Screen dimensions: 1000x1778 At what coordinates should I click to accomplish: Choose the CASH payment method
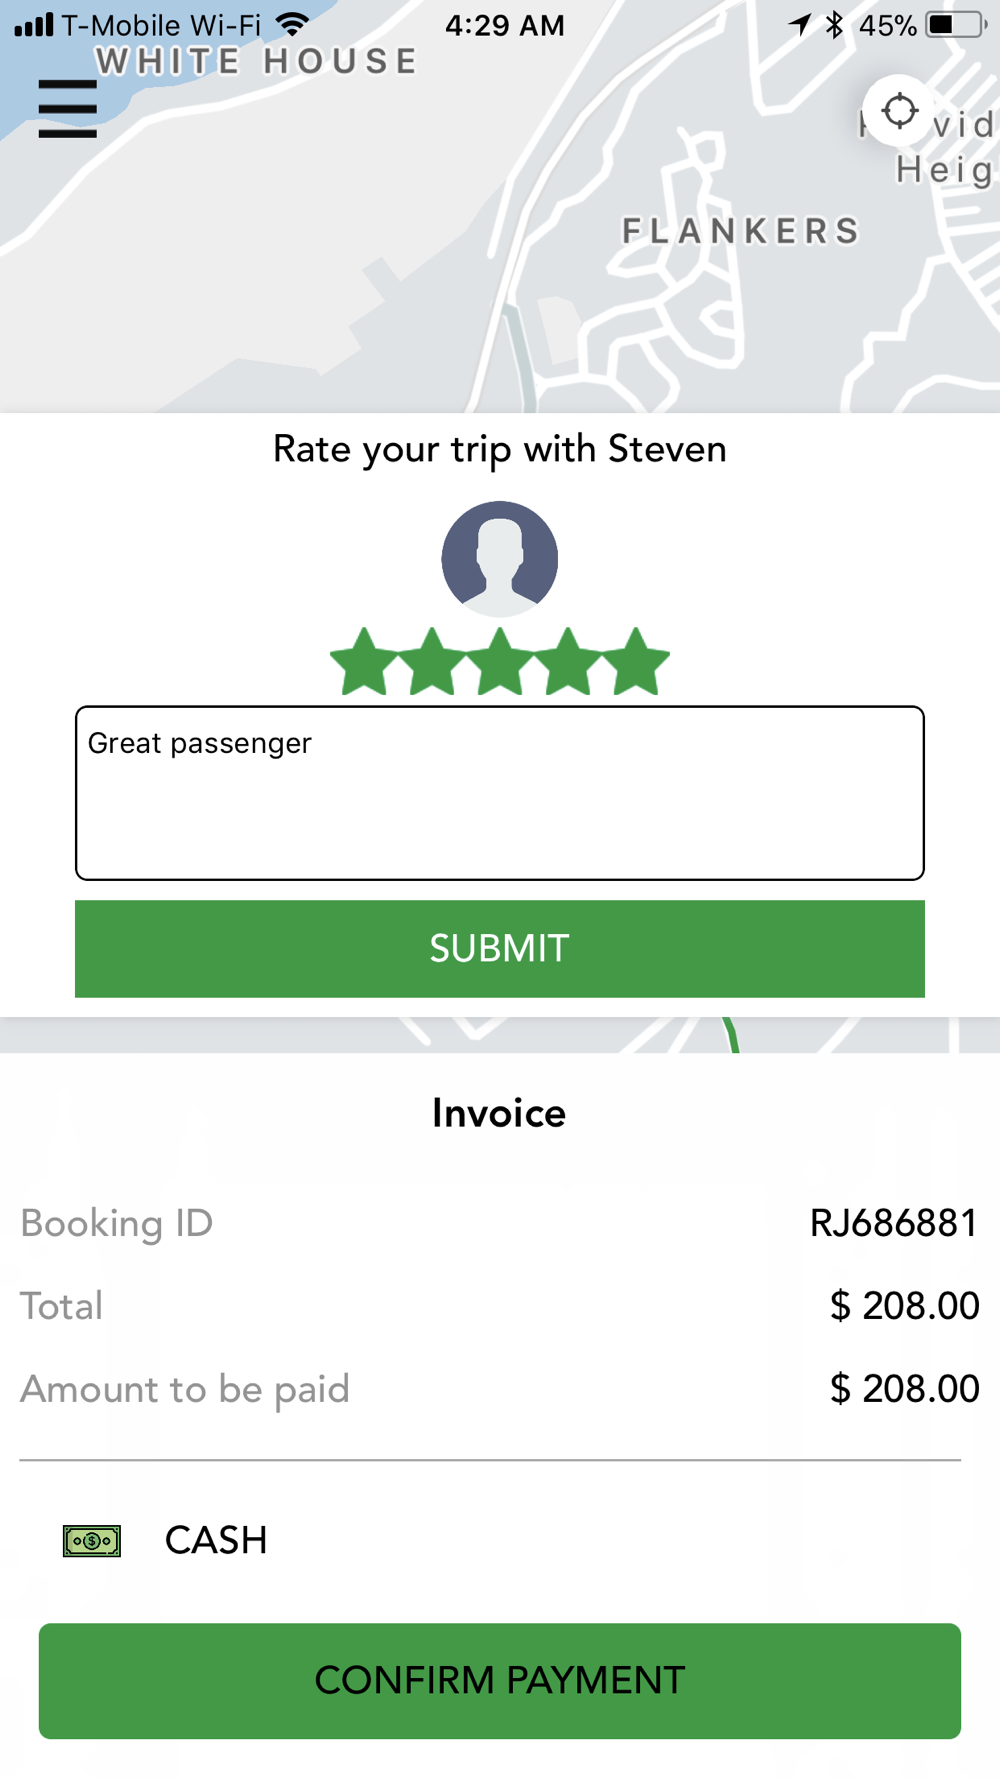216,1540
